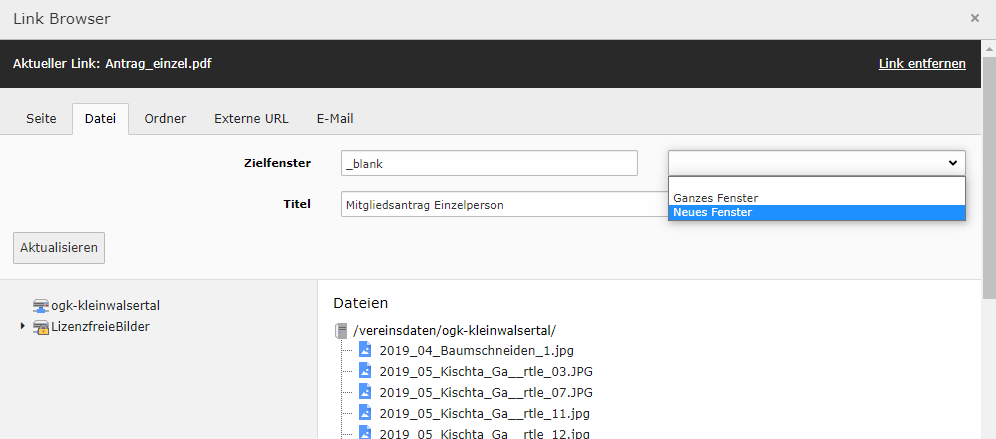Close the Link Browser dialog
996x439 pixels.
(975, 18)
